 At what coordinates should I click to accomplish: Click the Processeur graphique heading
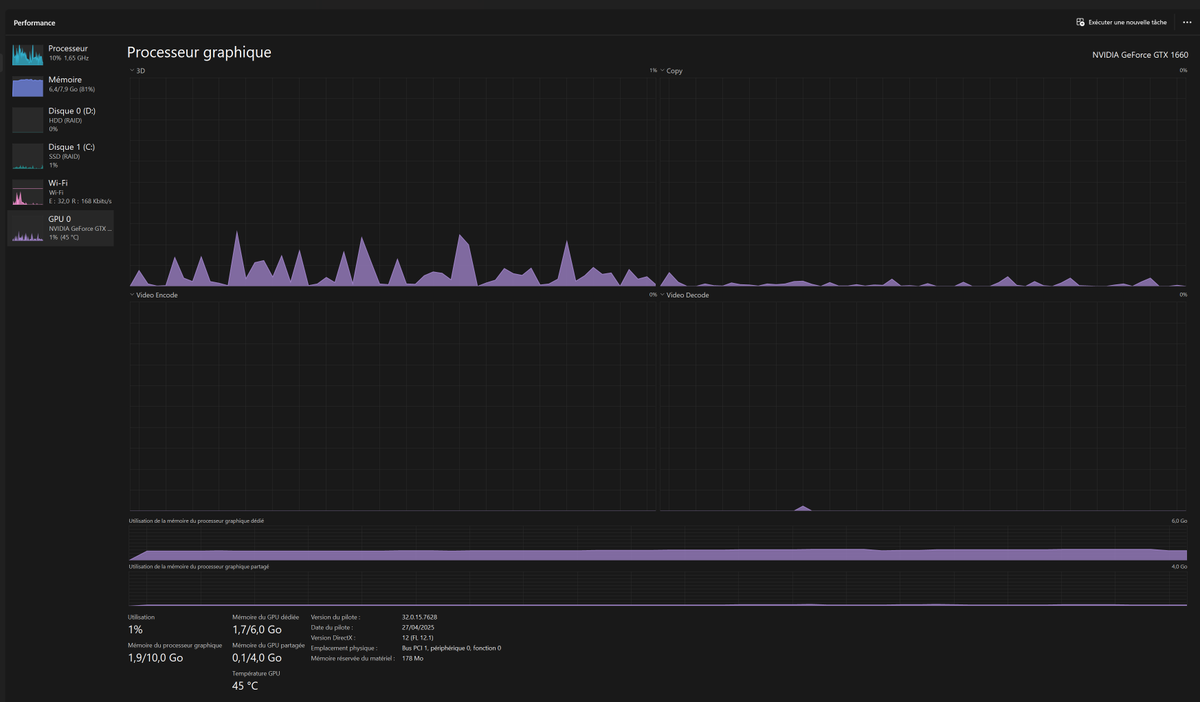tap(199, 52)
